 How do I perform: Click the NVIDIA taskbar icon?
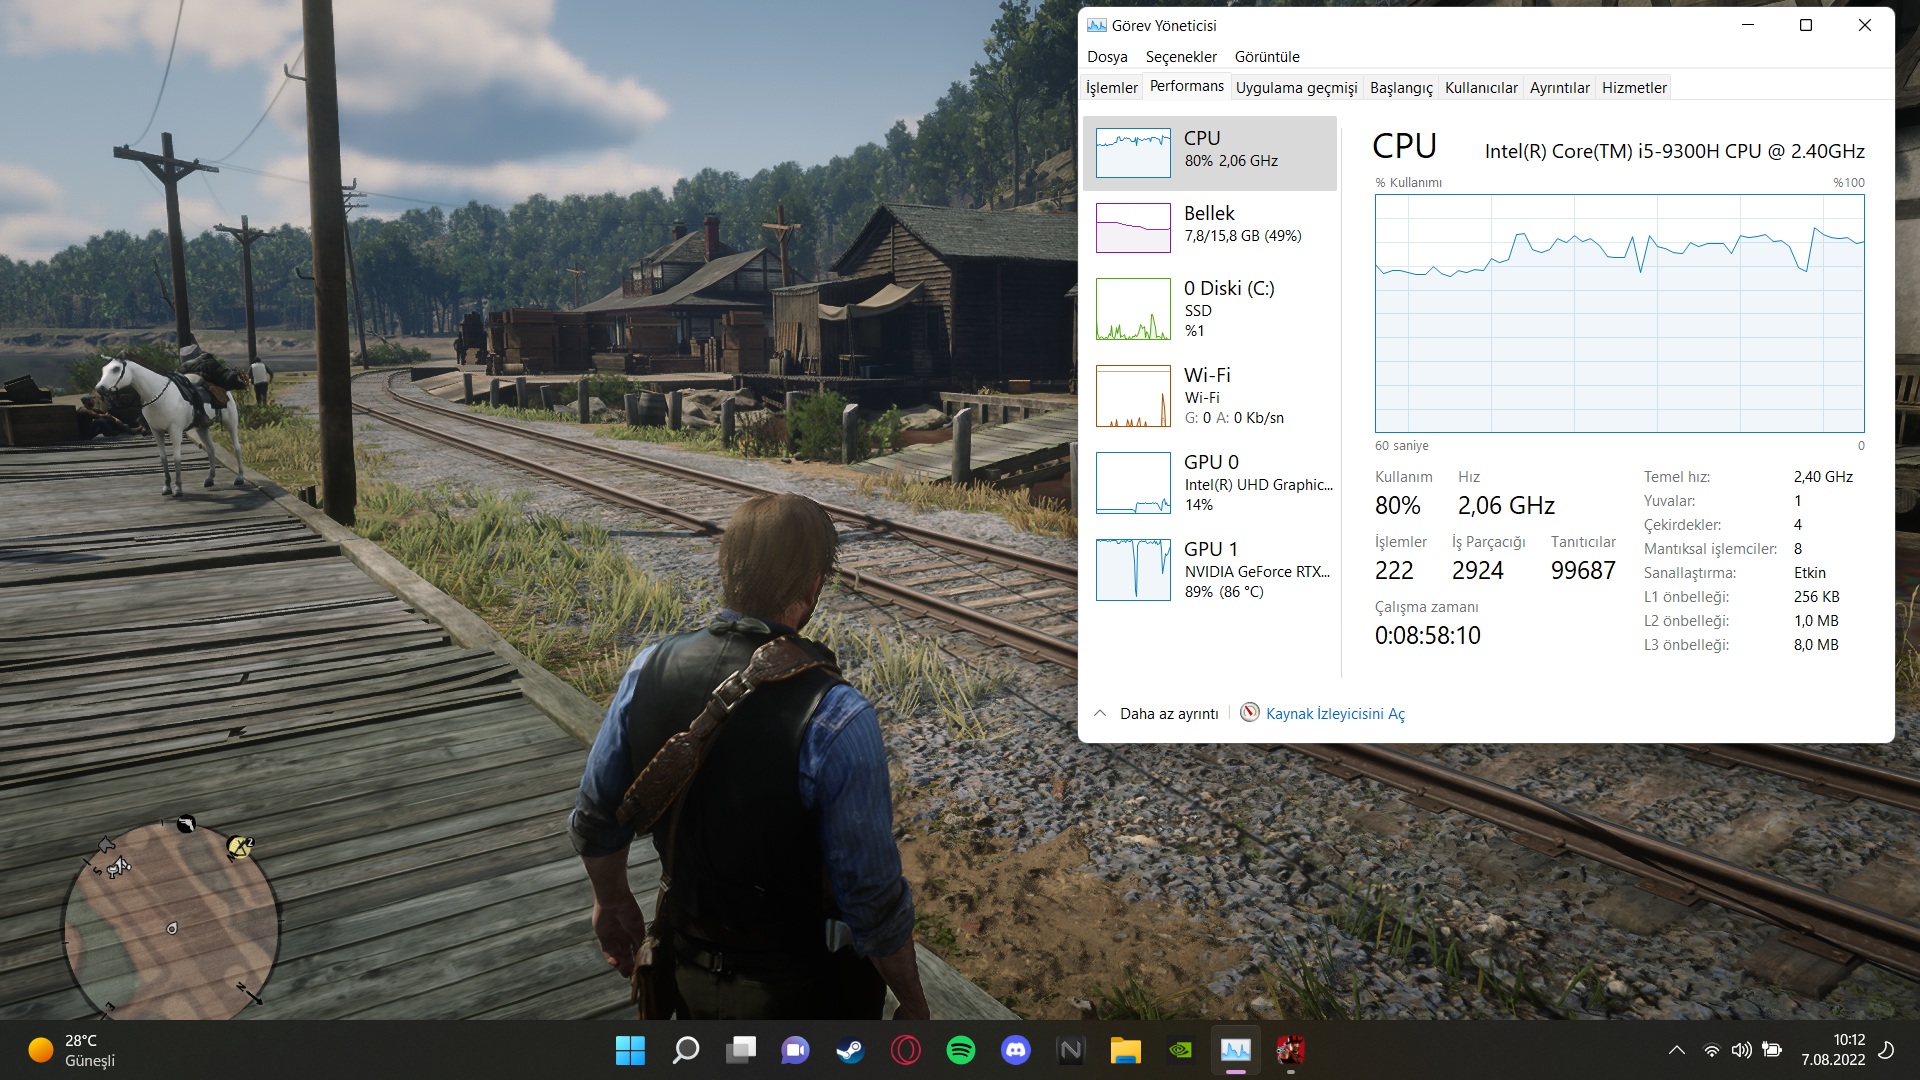(x=1180, y=1050)
